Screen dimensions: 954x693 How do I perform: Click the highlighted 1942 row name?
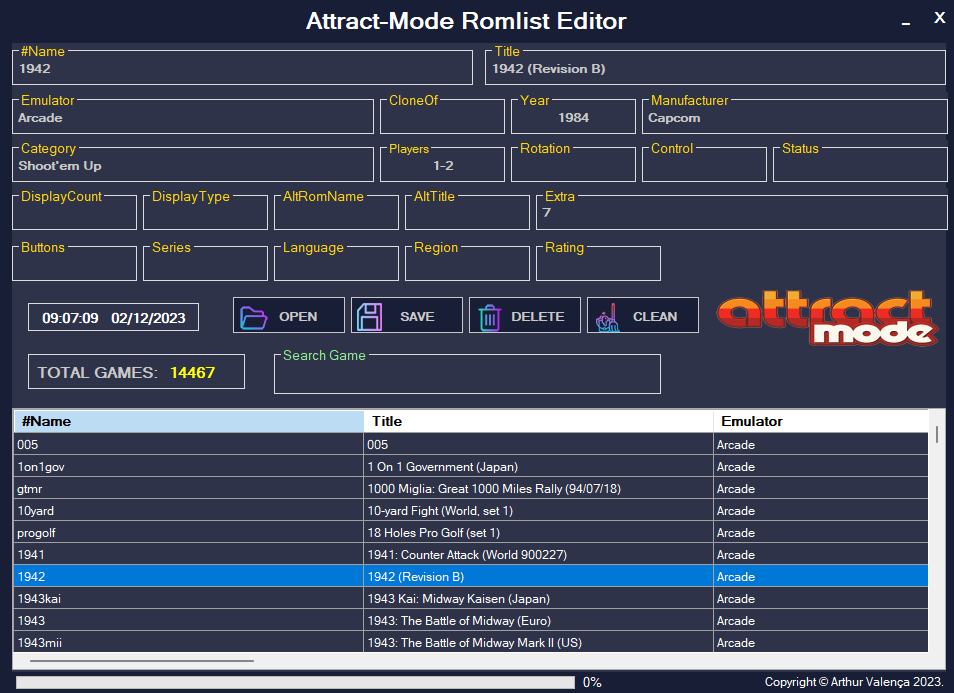189,576
